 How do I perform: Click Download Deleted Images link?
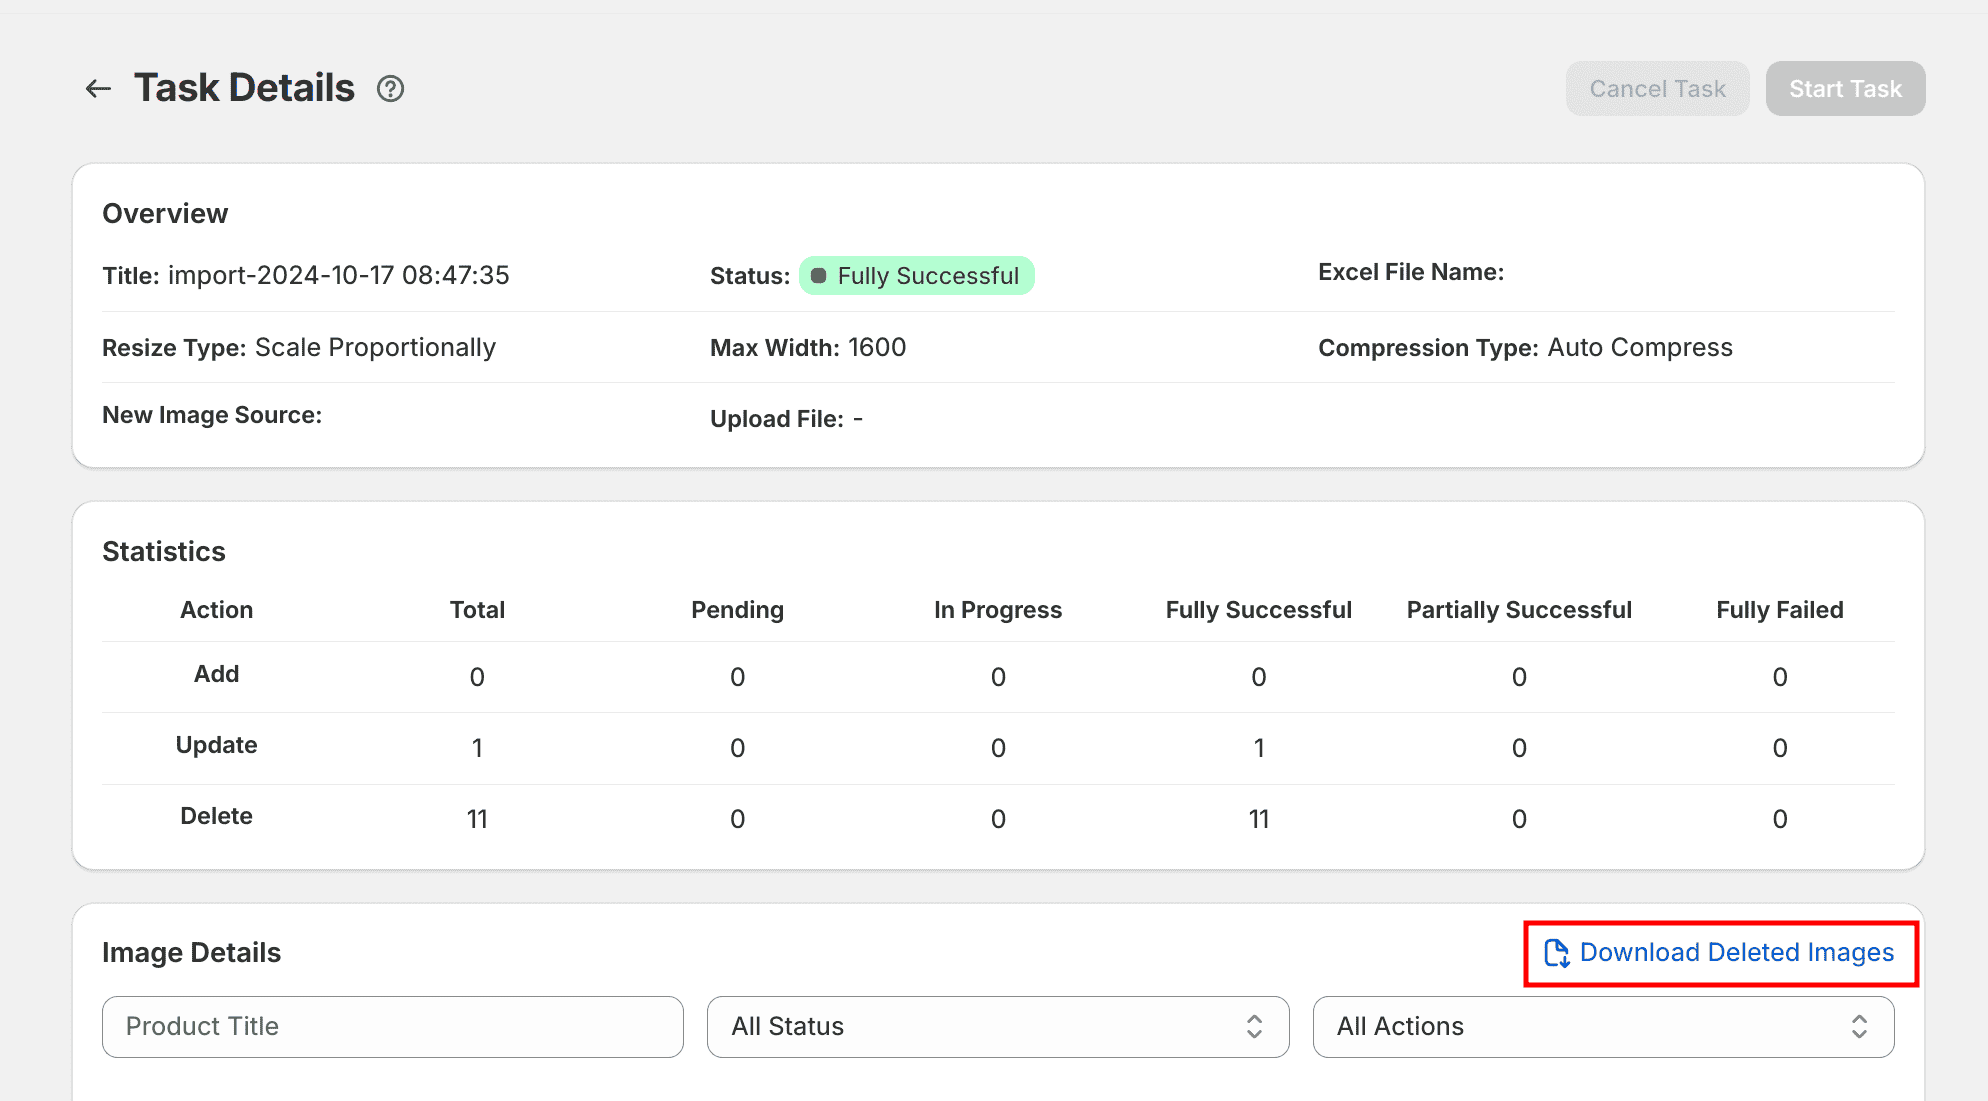(1736, 953)
